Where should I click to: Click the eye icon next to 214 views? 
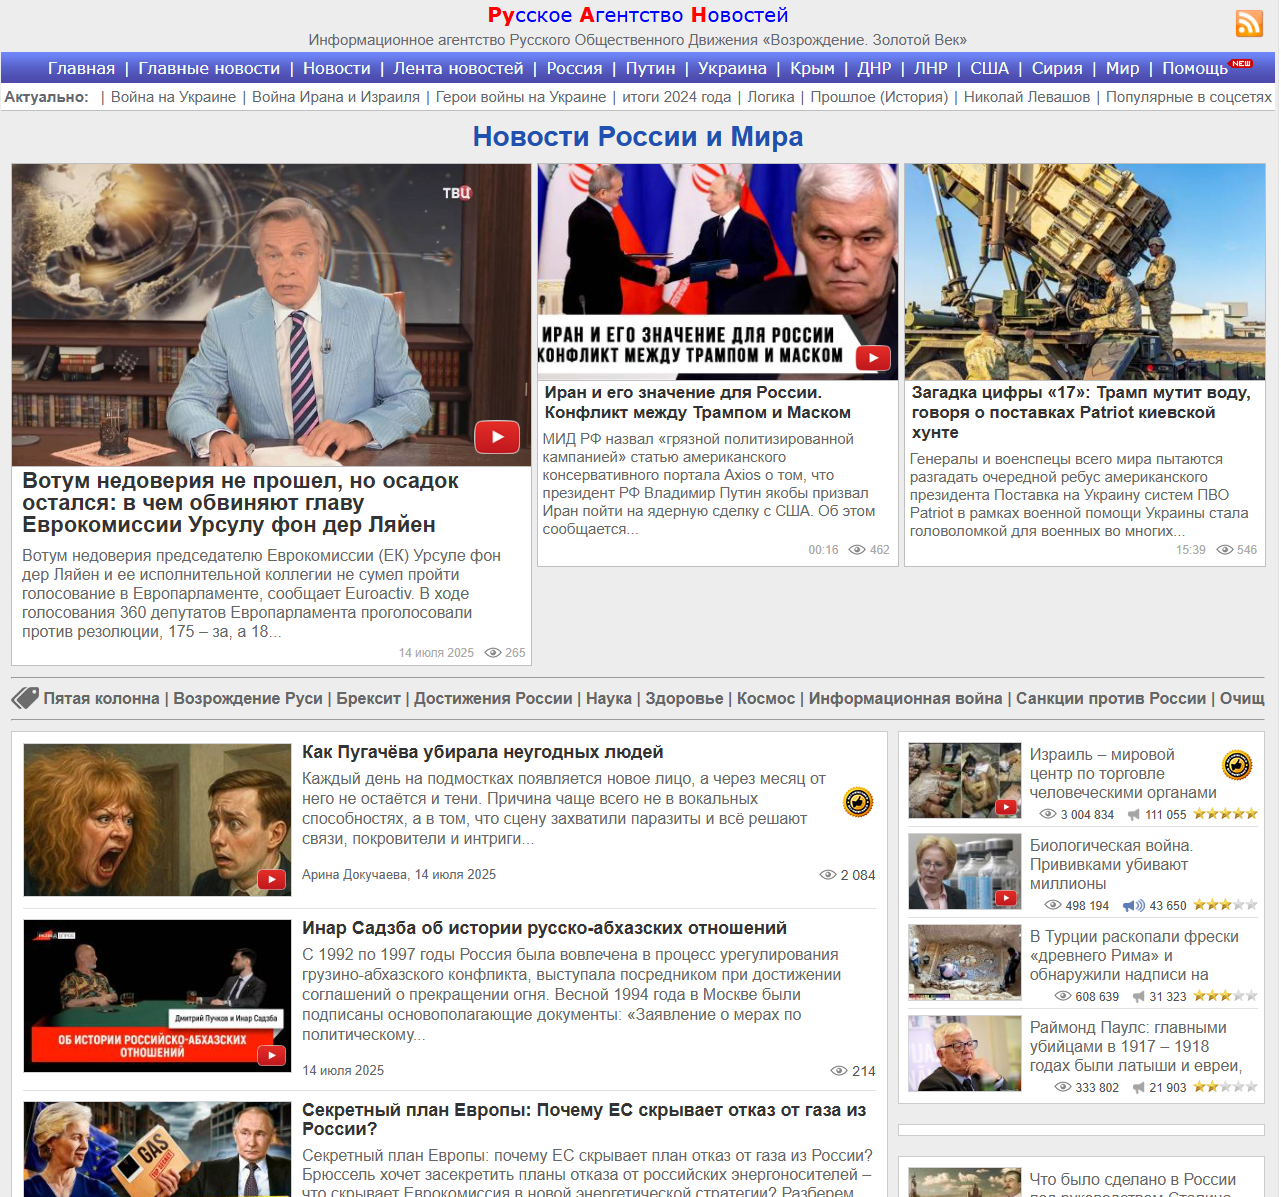[839, 1071]
